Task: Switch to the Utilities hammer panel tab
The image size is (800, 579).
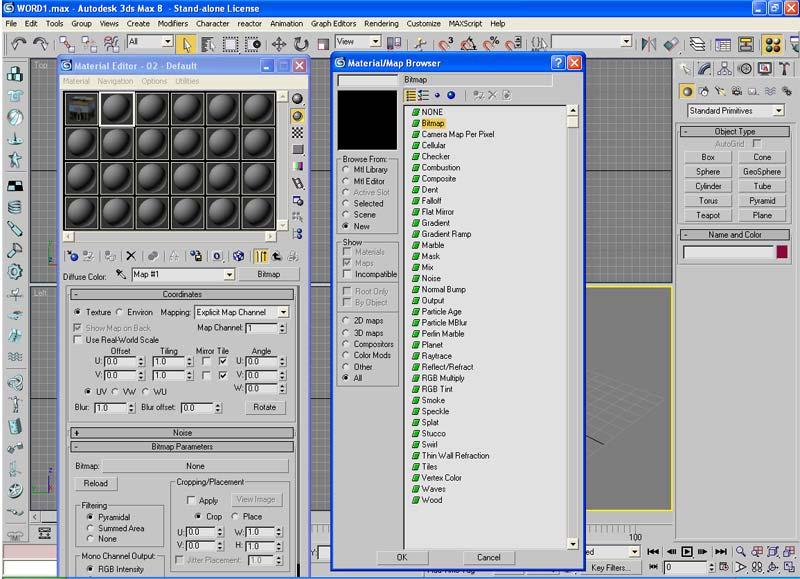Action: [785, 68]
